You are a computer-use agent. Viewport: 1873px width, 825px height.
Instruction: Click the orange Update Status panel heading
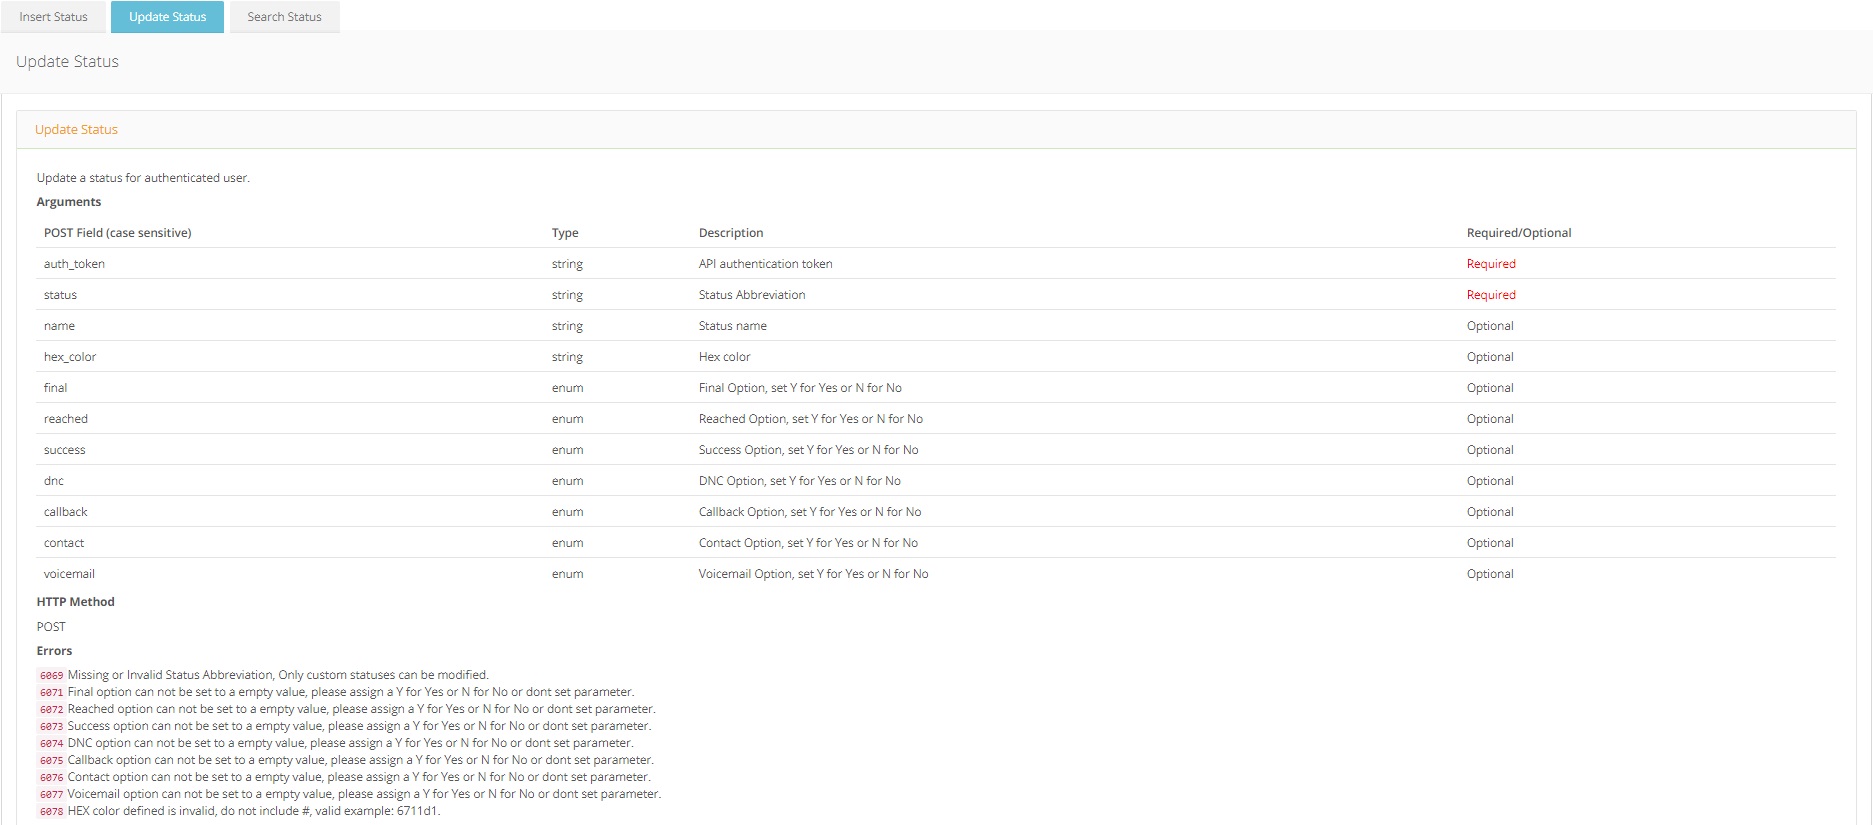[x=76, y=130]
